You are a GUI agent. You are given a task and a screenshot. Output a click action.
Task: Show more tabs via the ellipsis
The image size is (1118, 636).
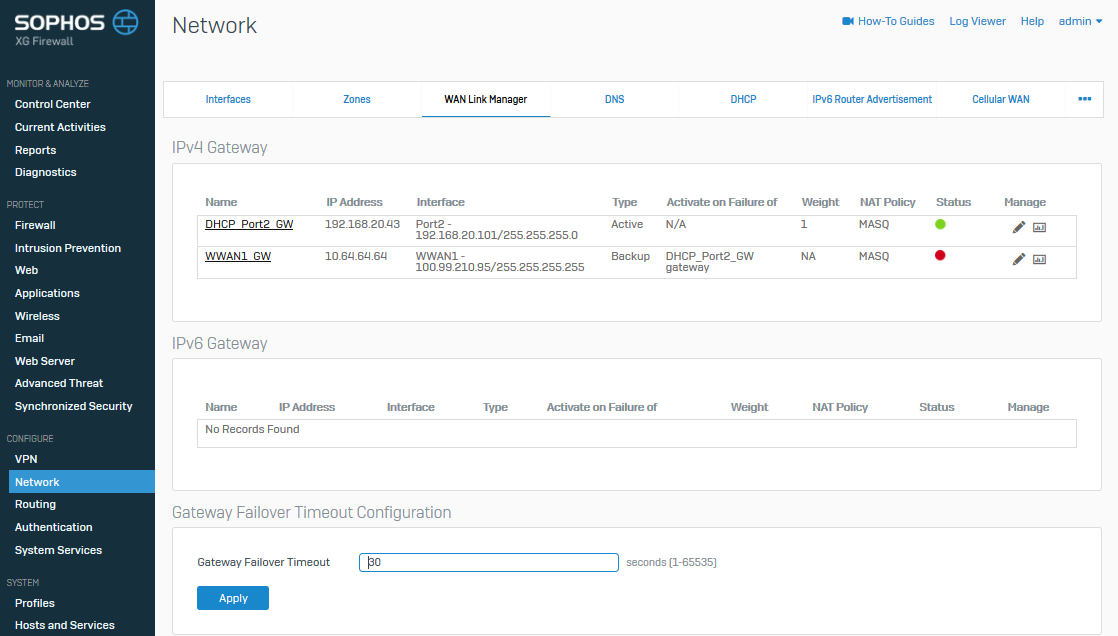click(x=1084, y=99)
